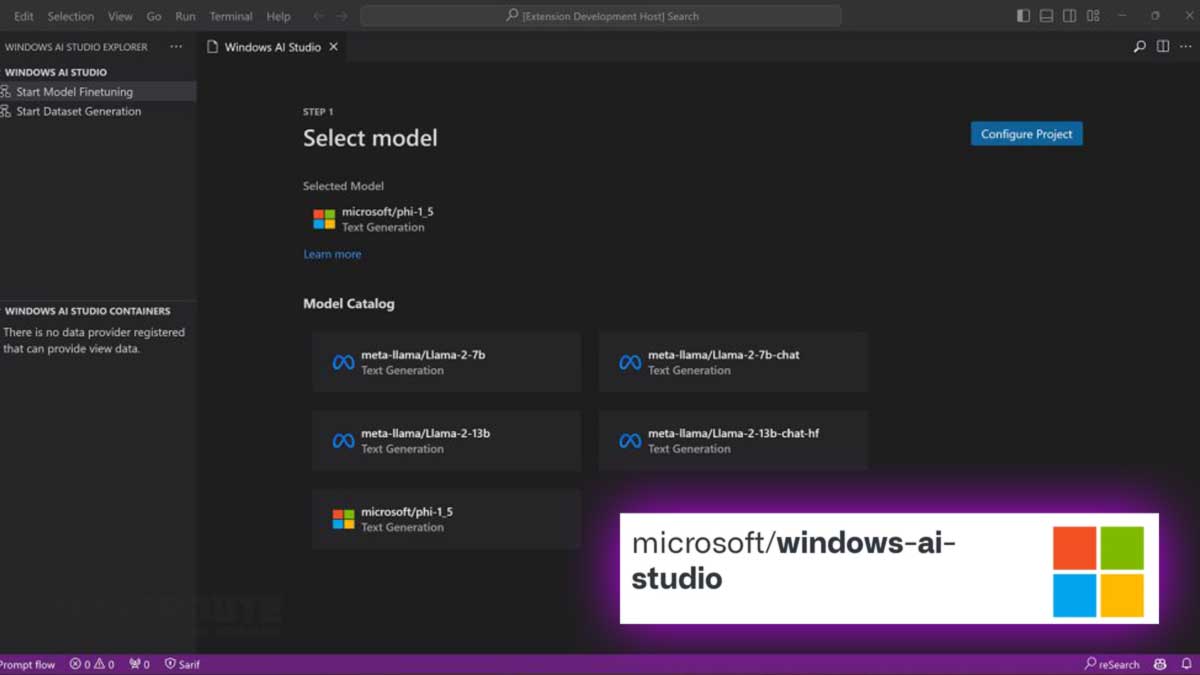Image resolution: width=1200 pixels, height=675 pixels.
Task: Open the customize layout control
Action: 1093,16
